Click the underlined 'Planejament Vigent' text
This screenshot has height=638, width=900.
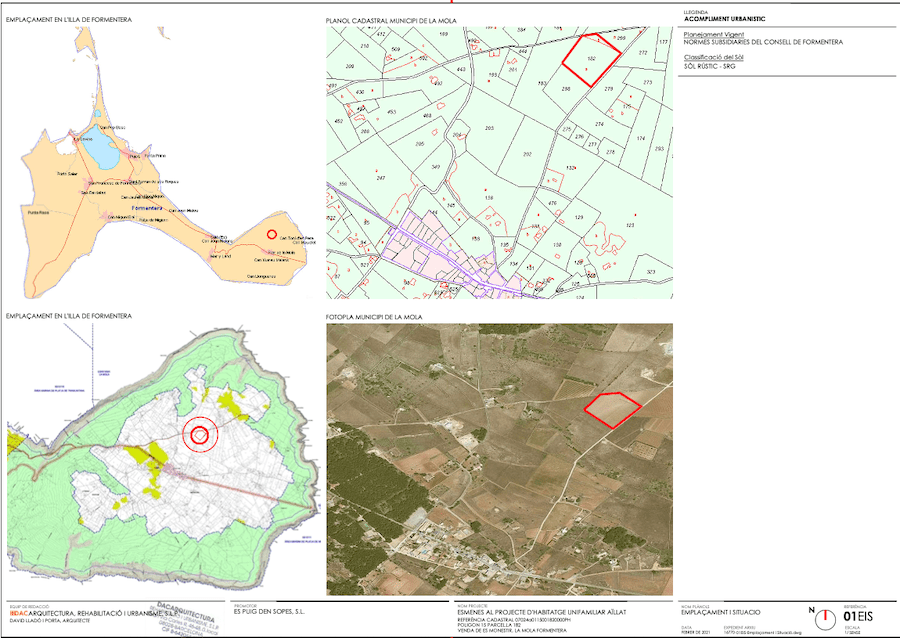714,34
